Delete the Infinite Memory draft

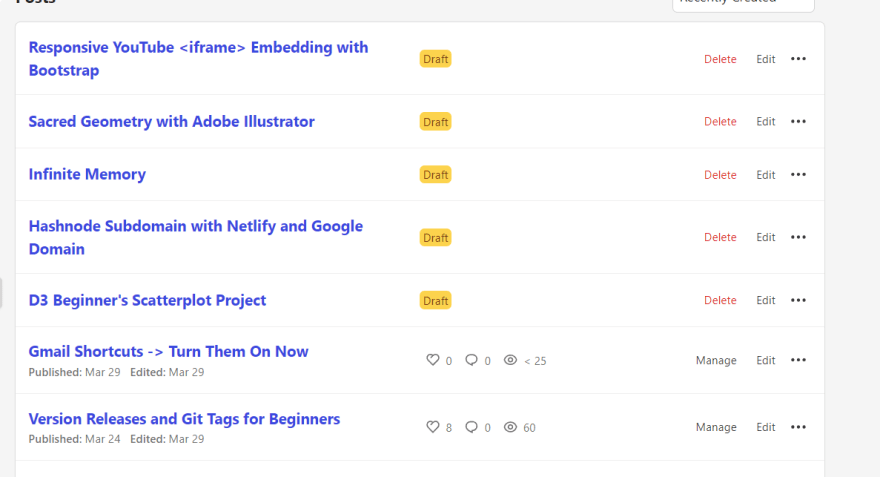click(720, 175)
